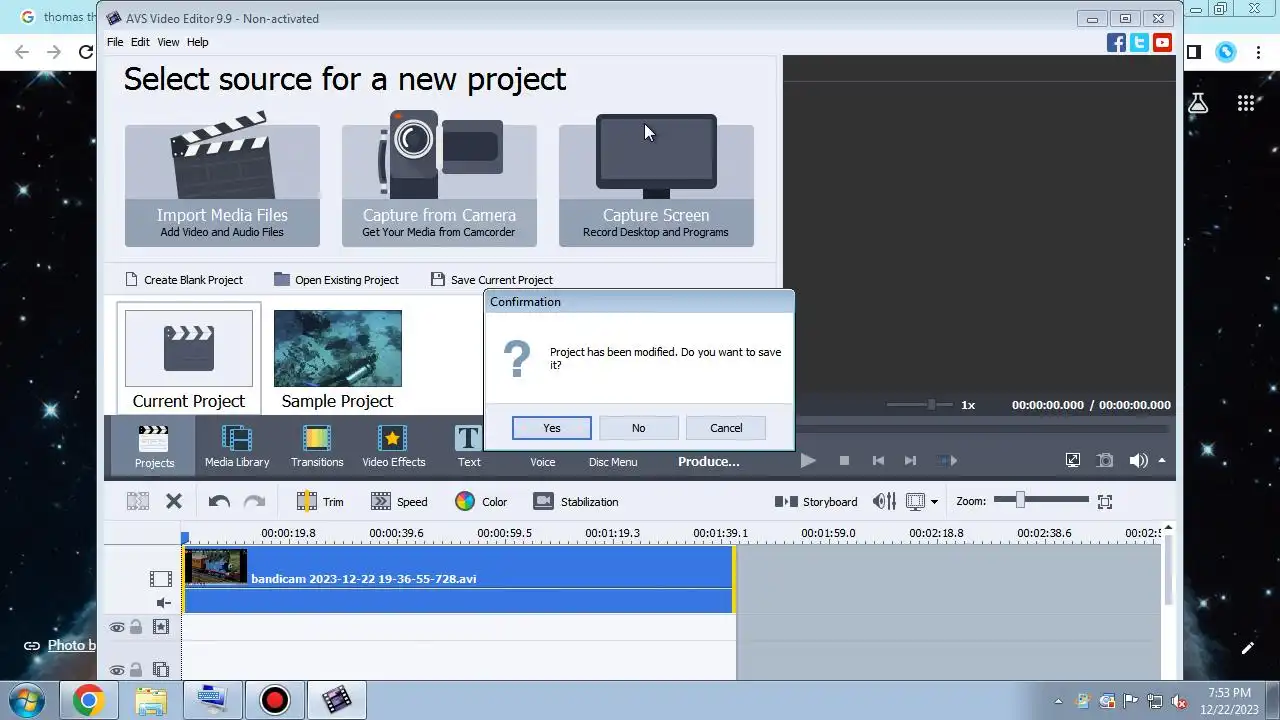Viewport: 1280px width, 720px height.
Task: Adjust the playback speed slider
Action: point(919,405)
